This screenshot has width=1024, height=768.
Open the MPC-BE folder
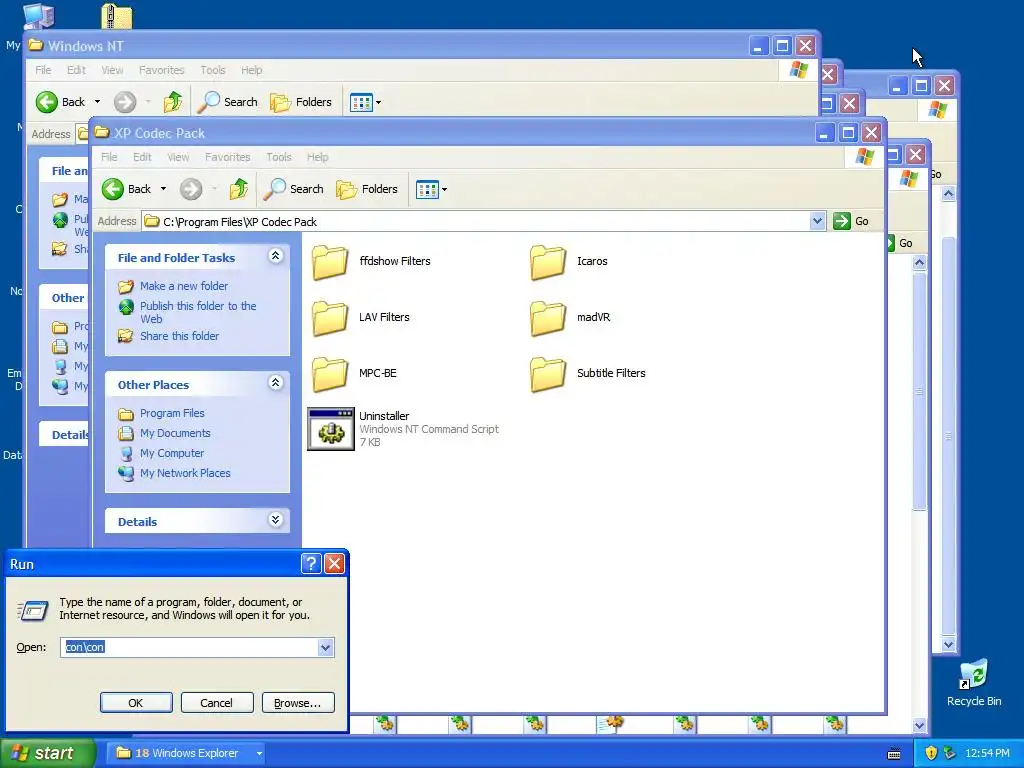pyautogui.click(x=354, y=374)
